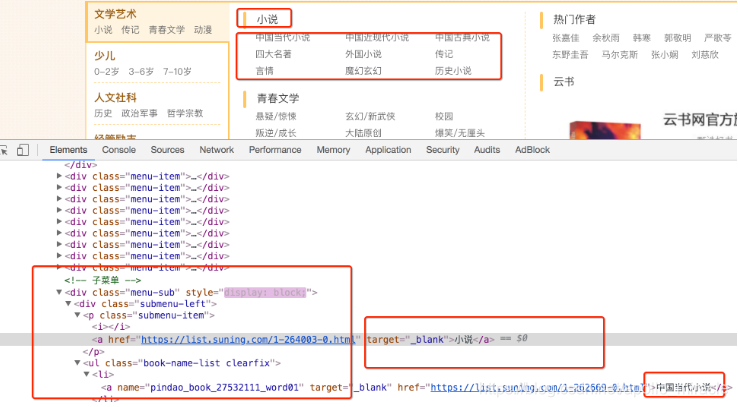738x407 pixels.
Task: Click 政治军事 under 人文社科
Action: click(x=139, y=113)
